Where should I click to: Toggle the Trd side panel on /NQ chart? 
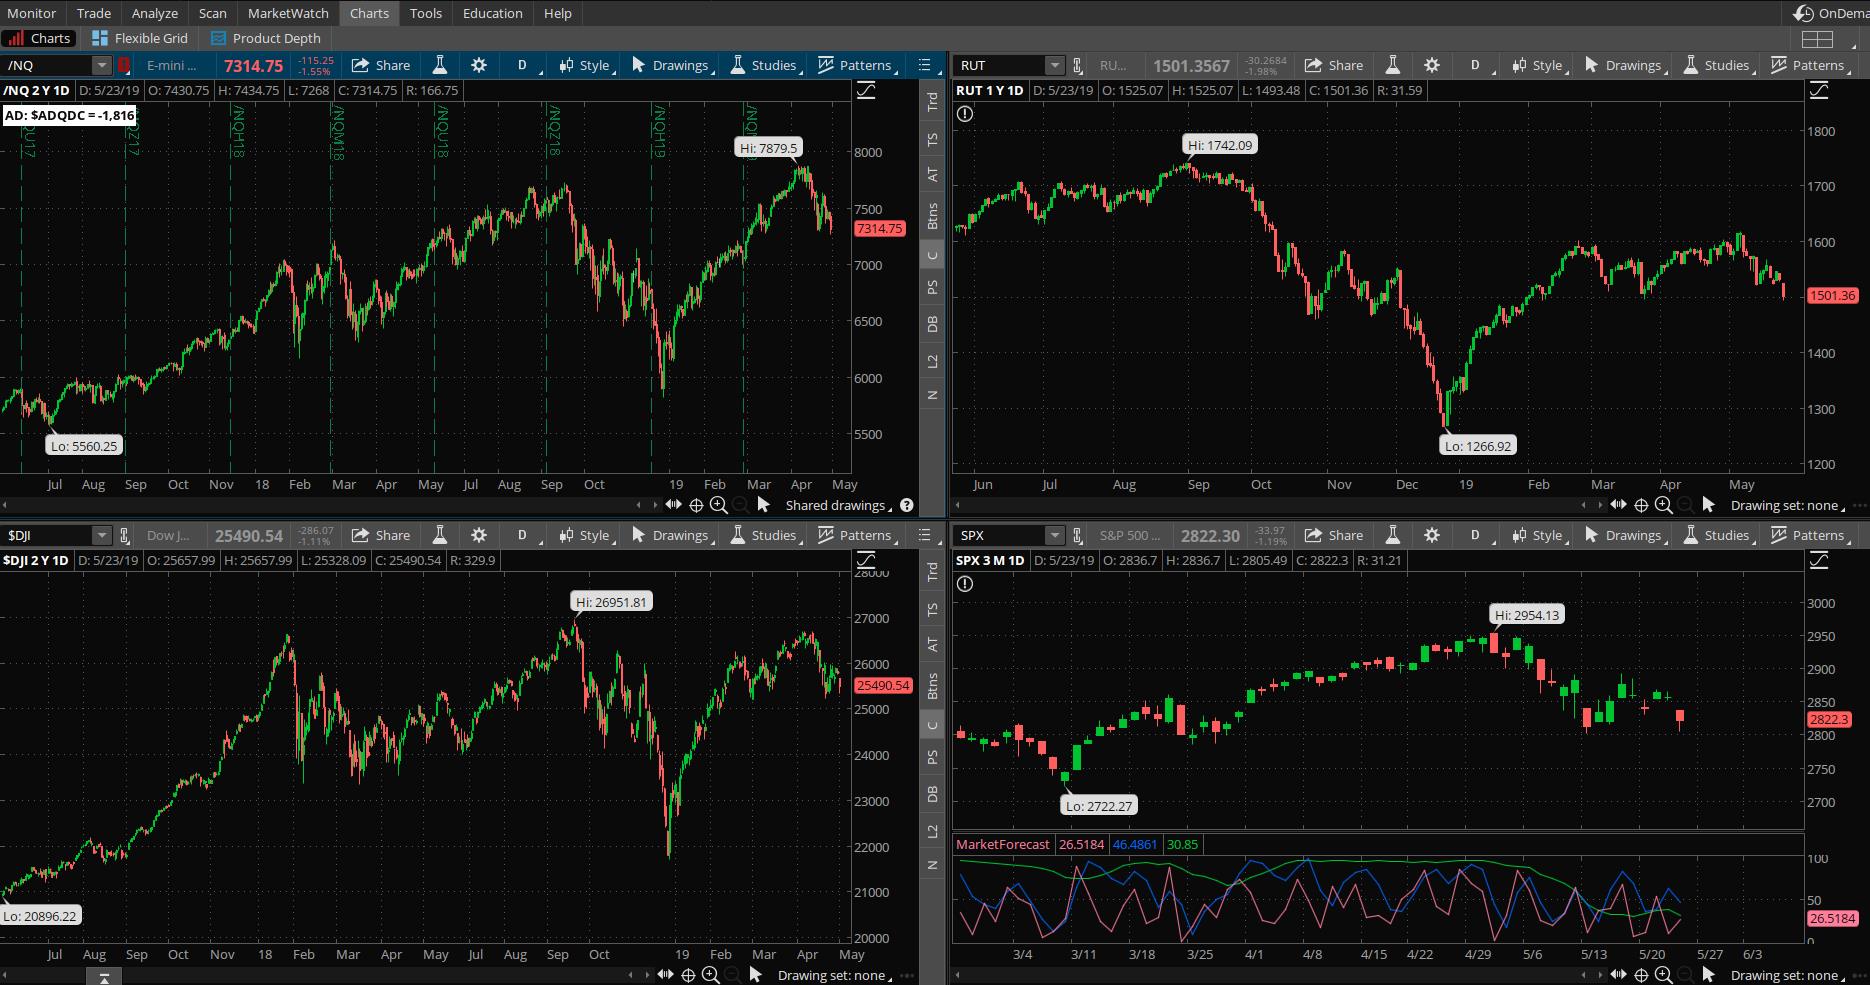pos(932,101)
